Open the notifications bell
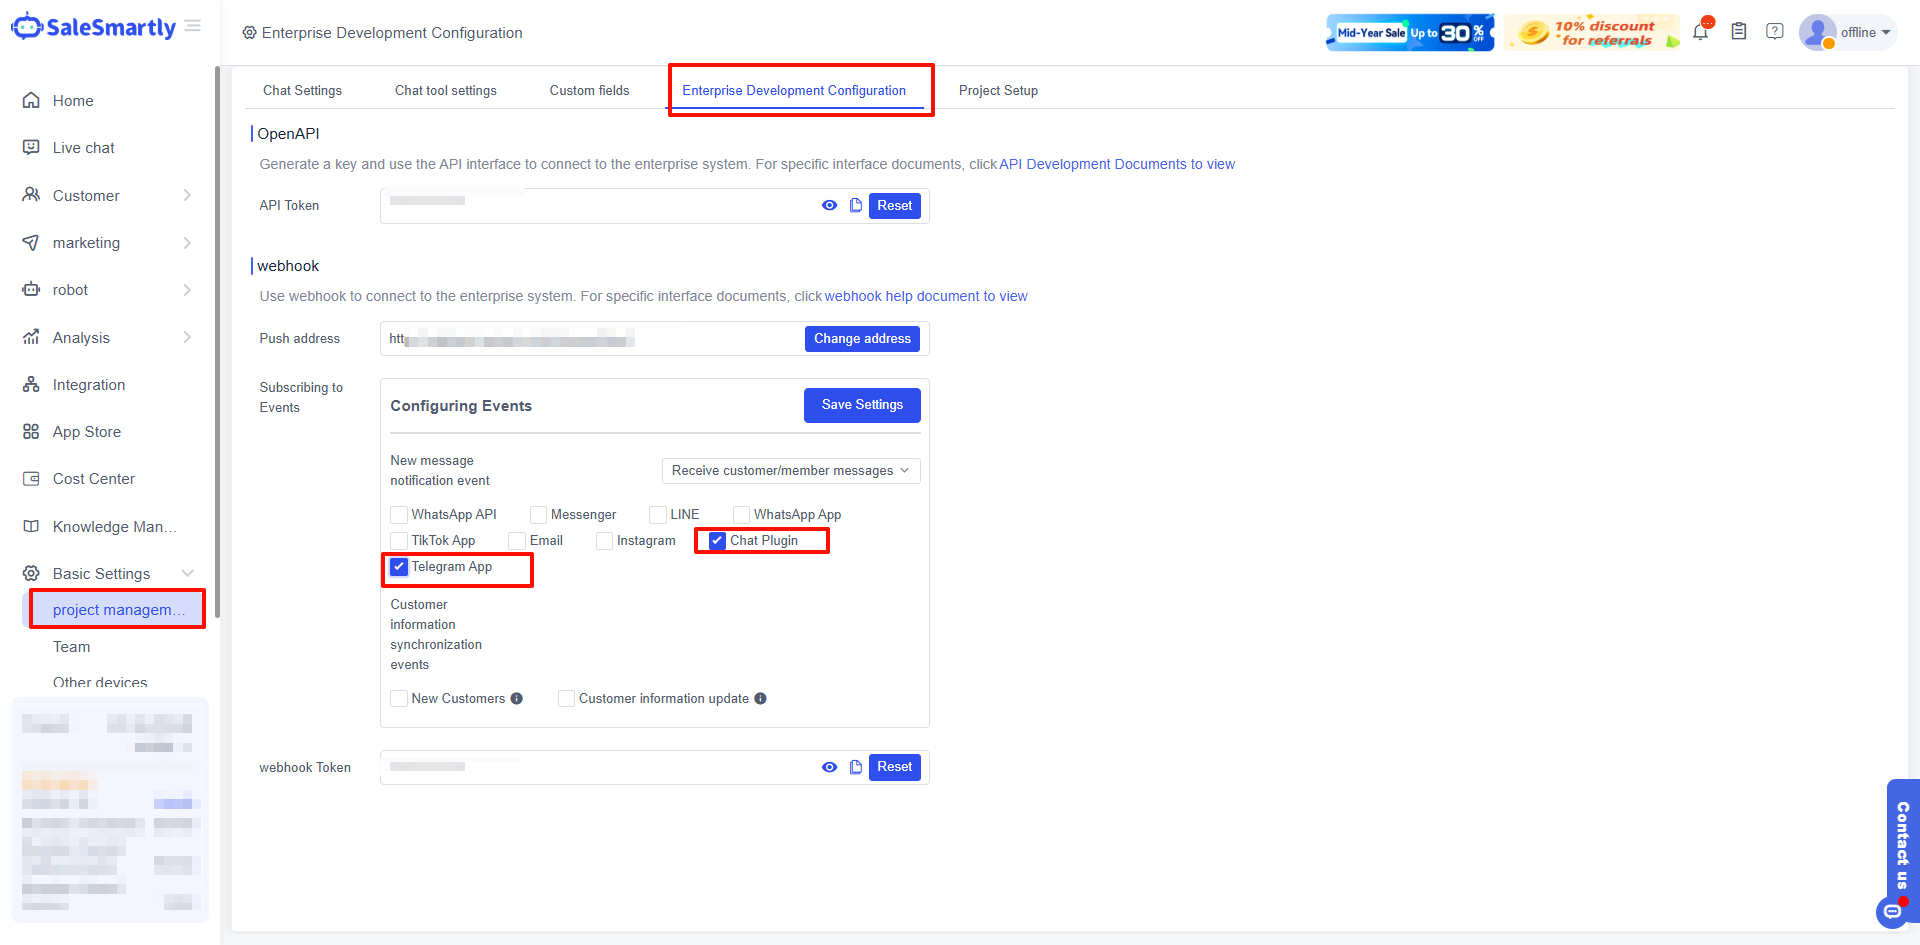Screen dimensions: 1920x945 pyautogui.click(x=1700, y=32)
